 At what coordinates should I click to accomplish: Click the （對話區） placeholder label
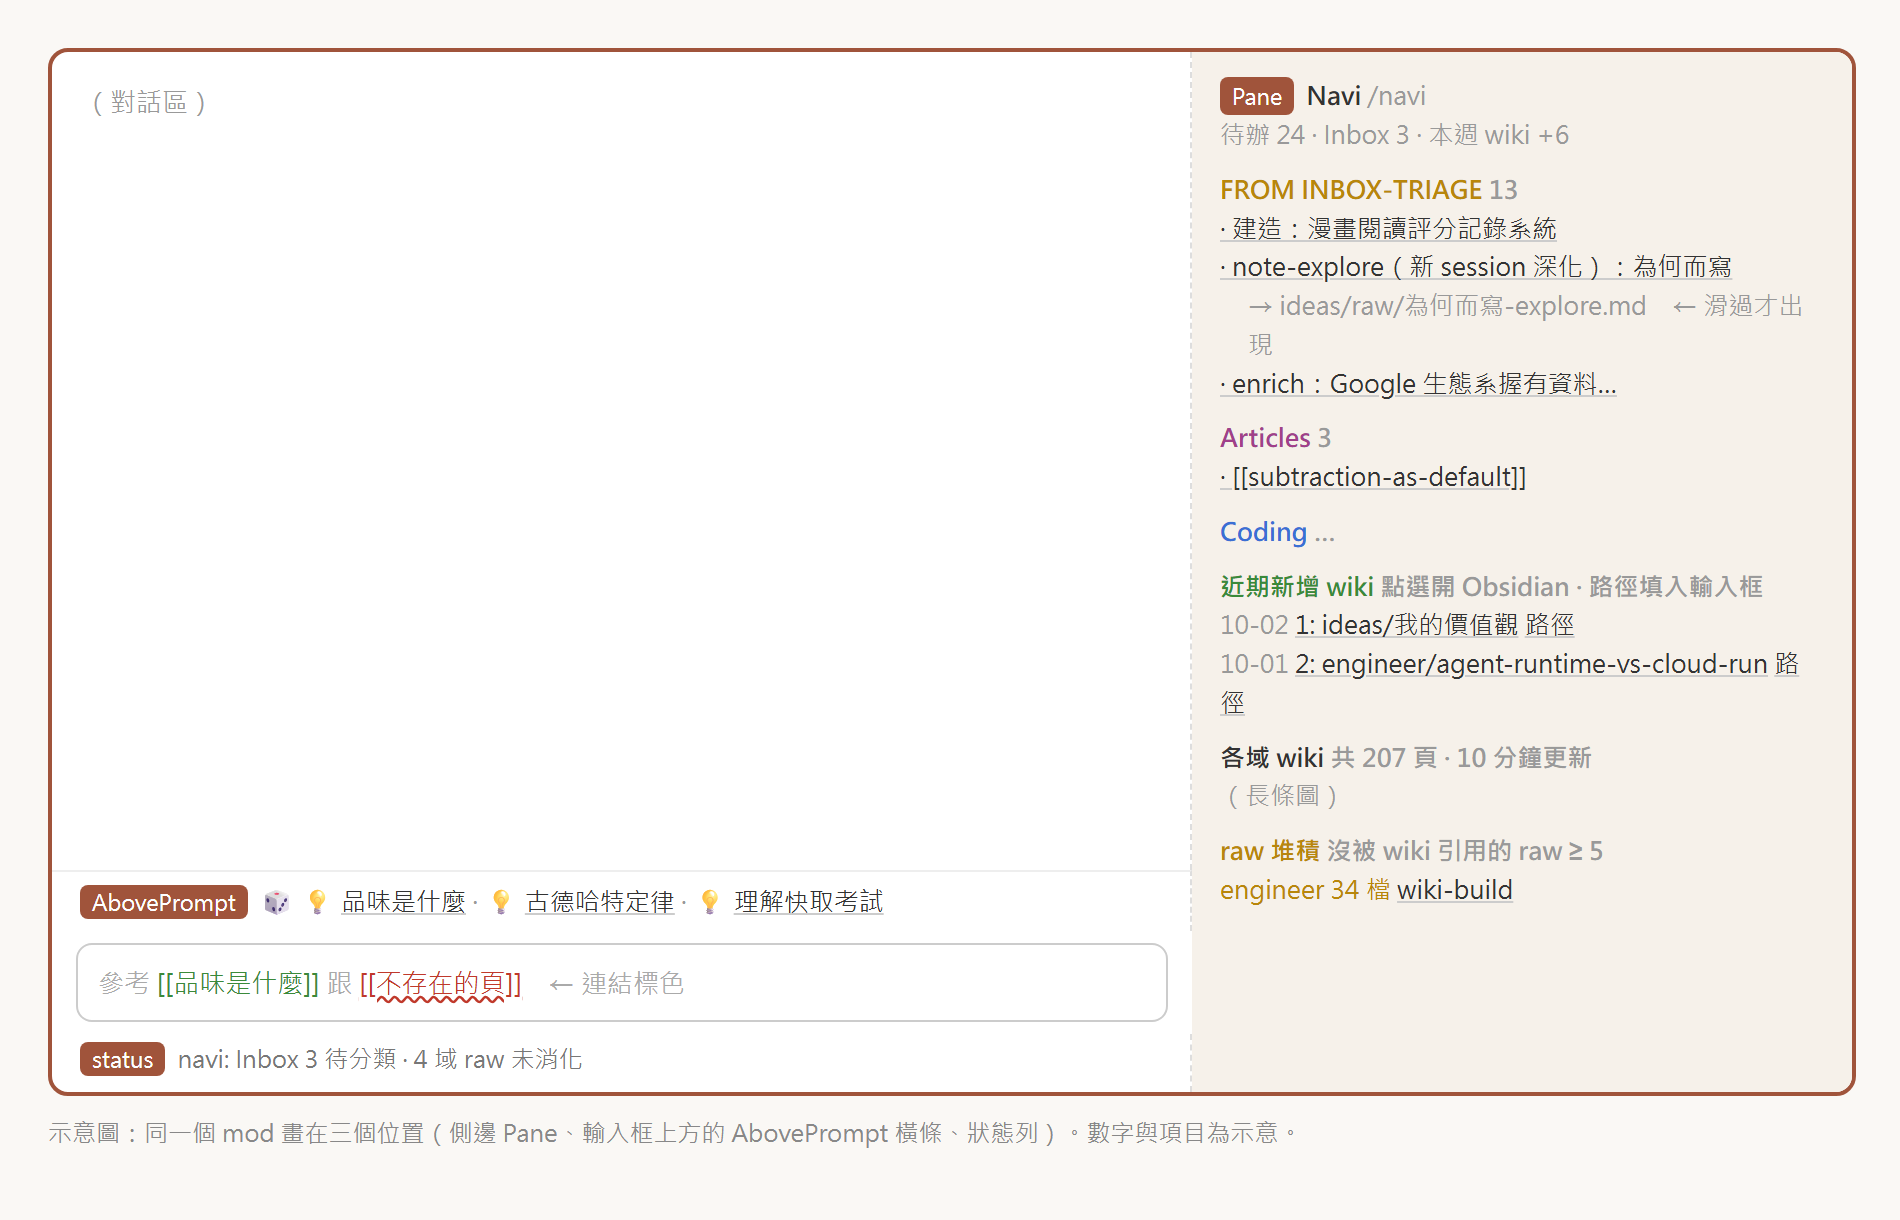click(x=149, y=102)
